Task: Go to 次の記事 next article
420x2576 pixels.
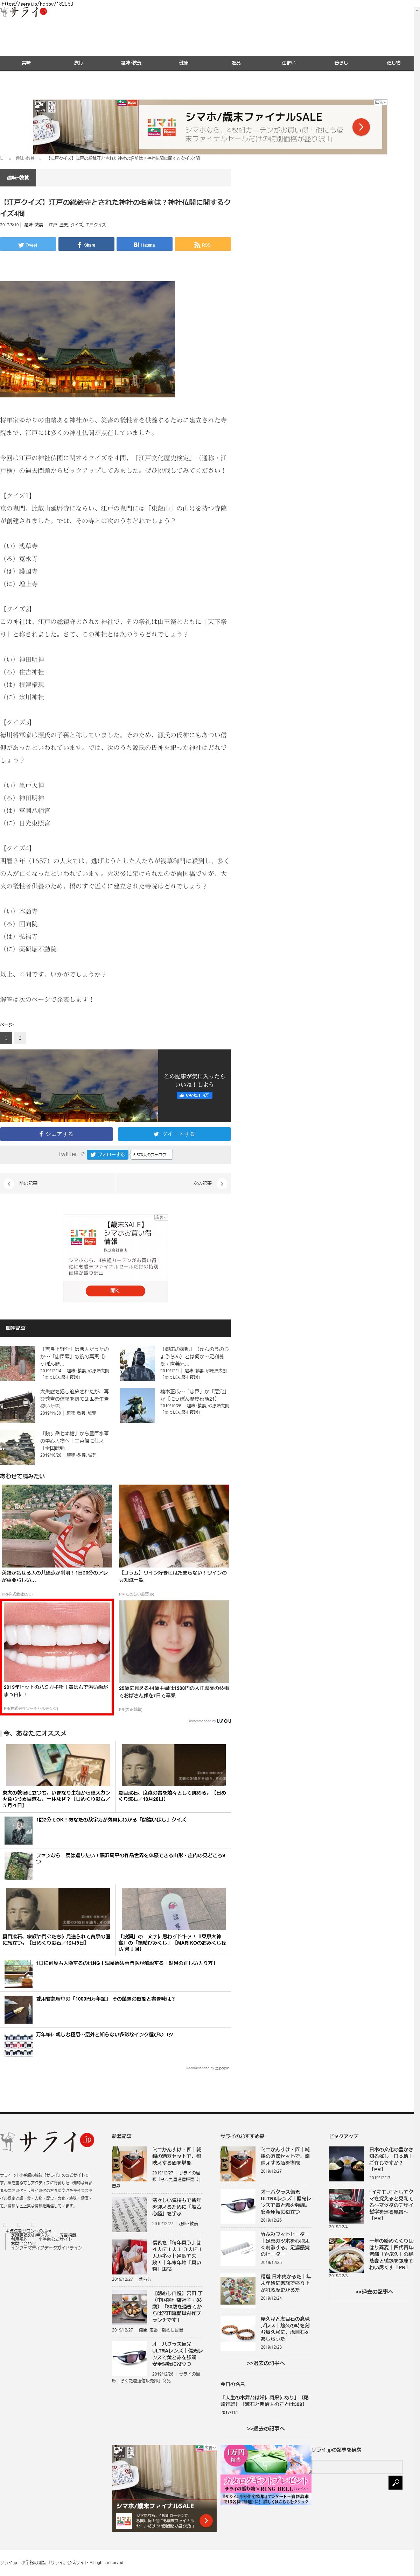Action: (x=206, y=1183)
